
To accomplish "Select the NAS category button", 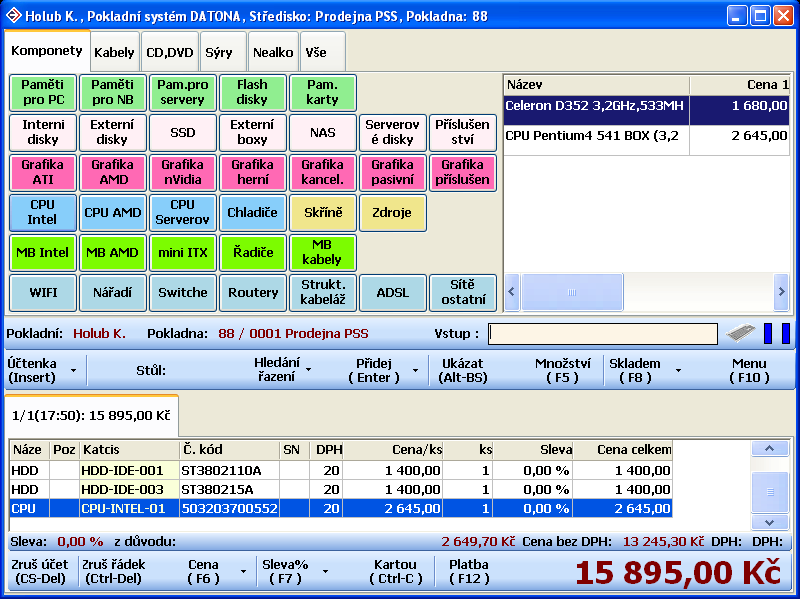I will pyautogui.click(x=322, y=133).
